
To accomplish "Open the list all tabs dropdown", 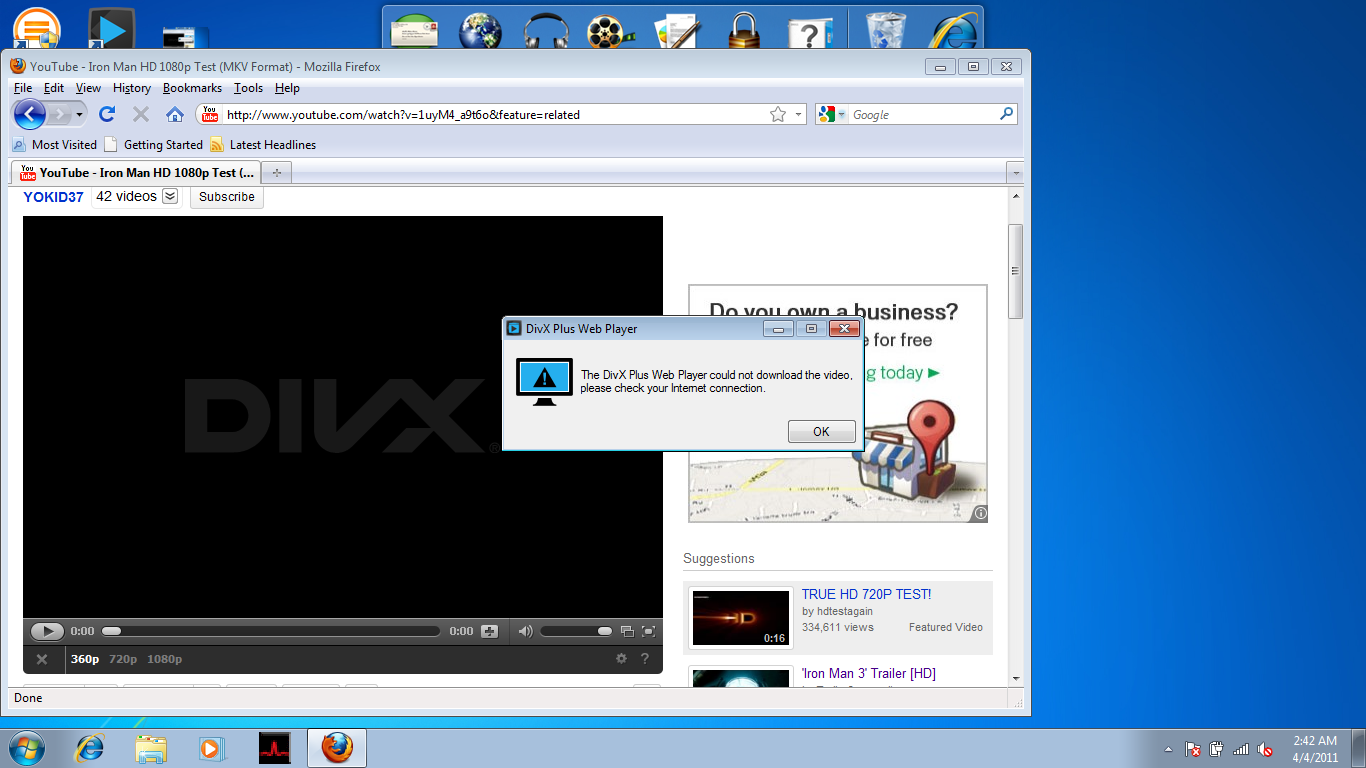I will [x=1015, y=172].
